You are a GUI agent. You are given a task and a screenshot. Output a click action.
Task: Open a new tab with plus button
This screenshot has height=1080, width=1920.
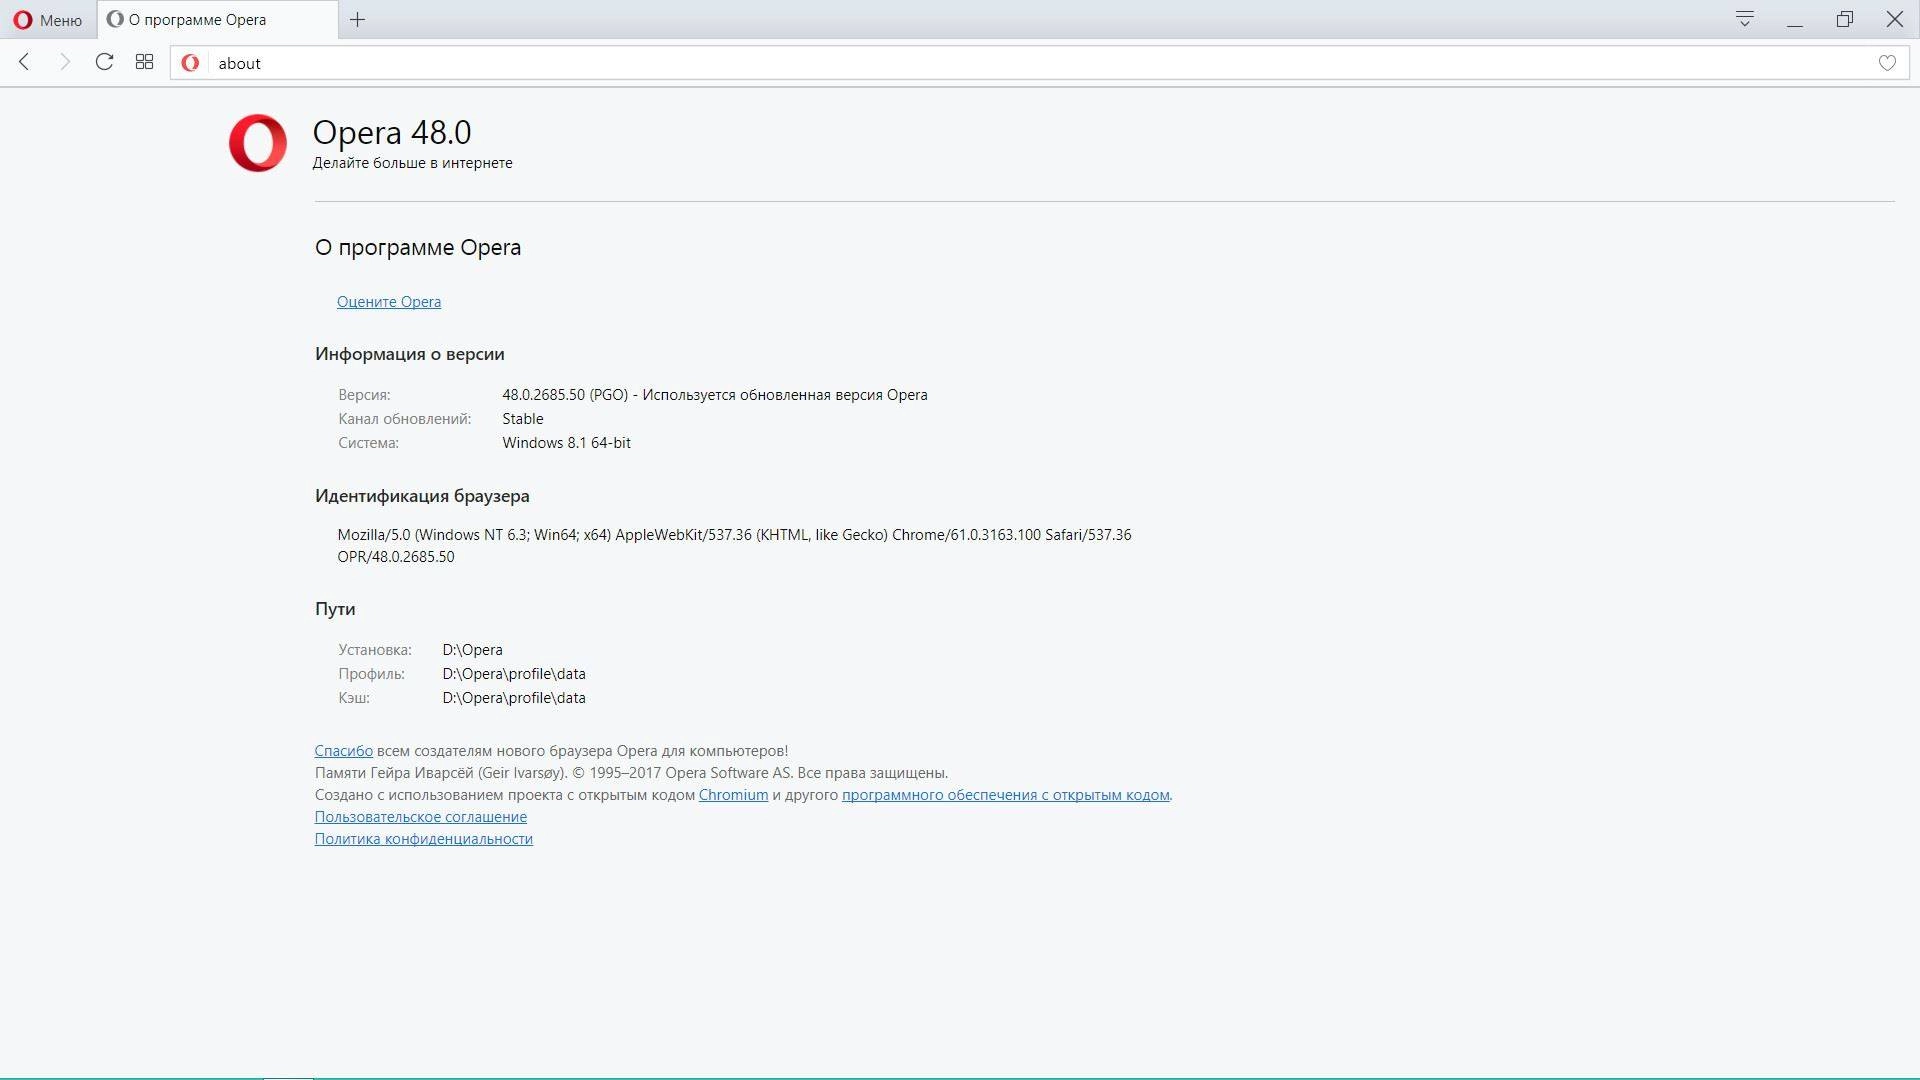[x=357, y=20]
